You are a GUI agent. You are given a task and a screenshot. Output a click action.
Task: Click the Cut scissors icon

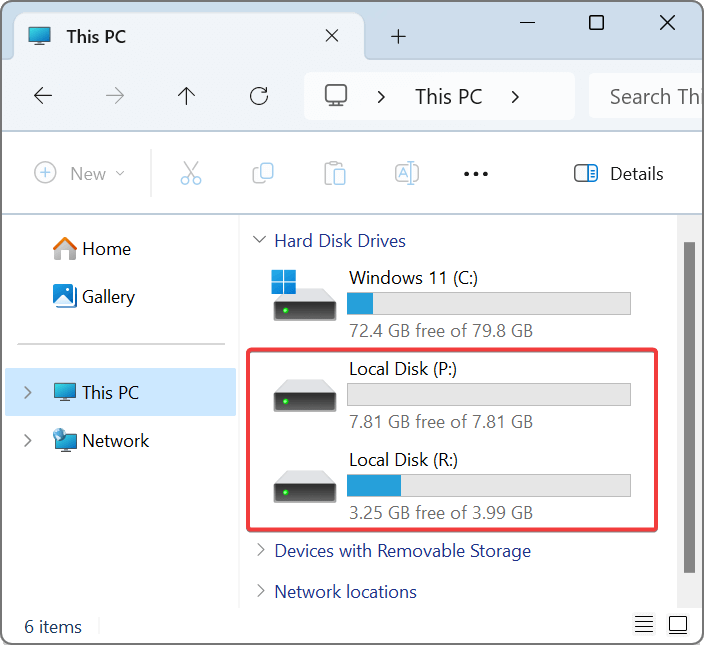(x=191, y=173)
